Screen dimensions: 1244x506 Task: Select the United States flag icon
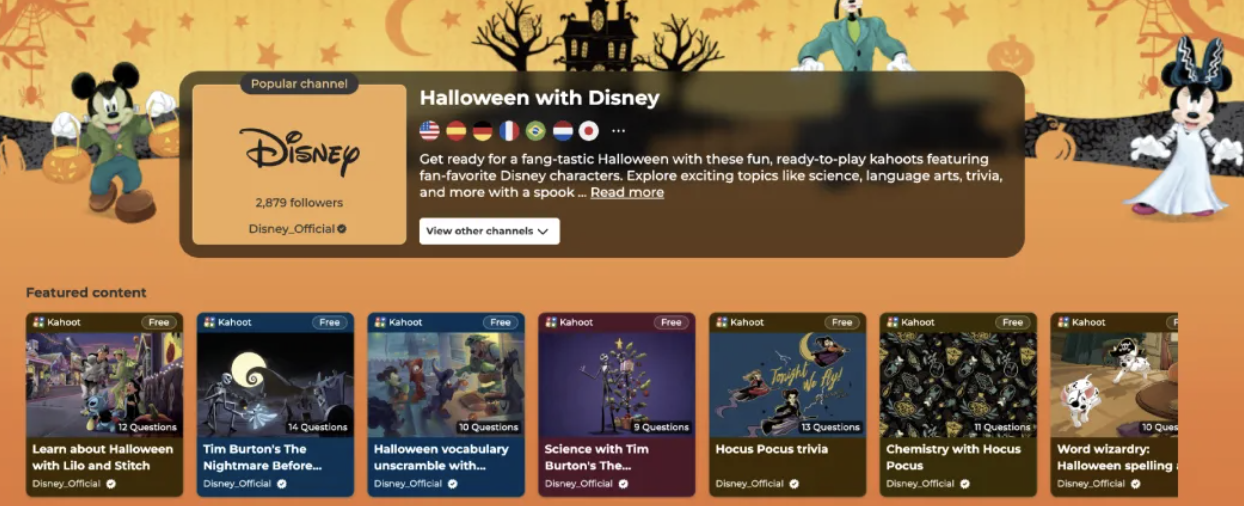(430, 131)
